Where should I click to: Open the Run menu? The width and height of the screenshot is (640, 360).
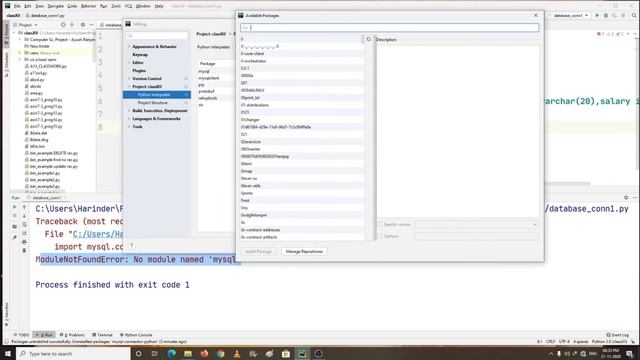tap(103, 6)
